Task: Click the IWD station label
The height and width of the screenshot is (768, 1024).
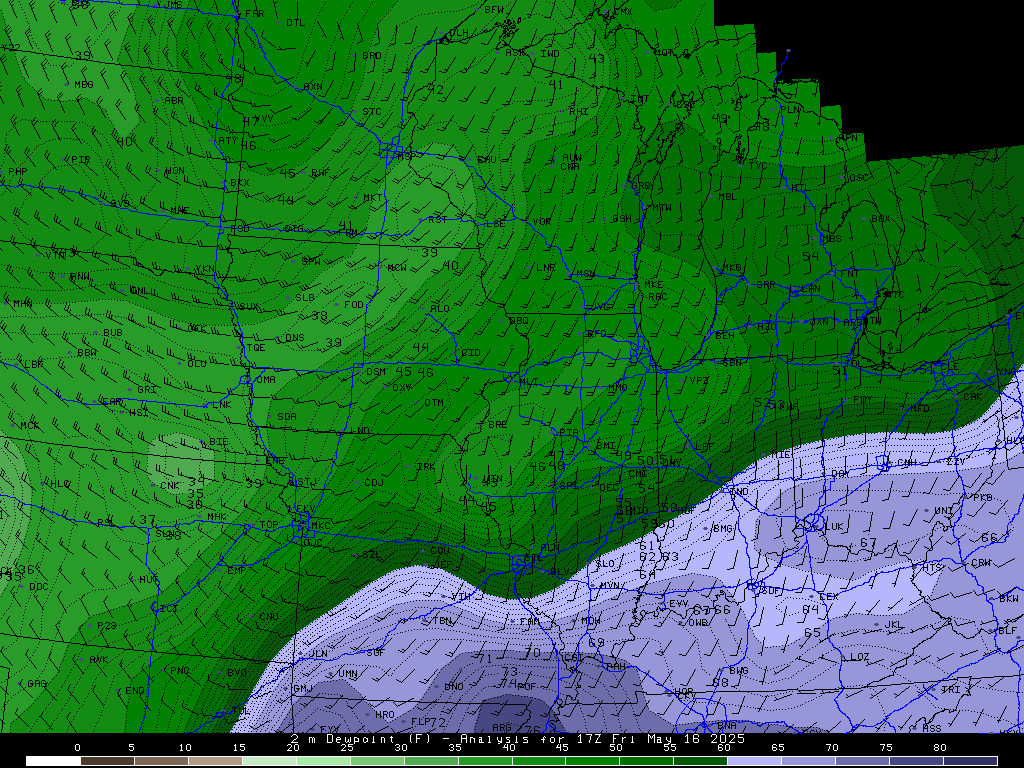Action: (550, 54)
